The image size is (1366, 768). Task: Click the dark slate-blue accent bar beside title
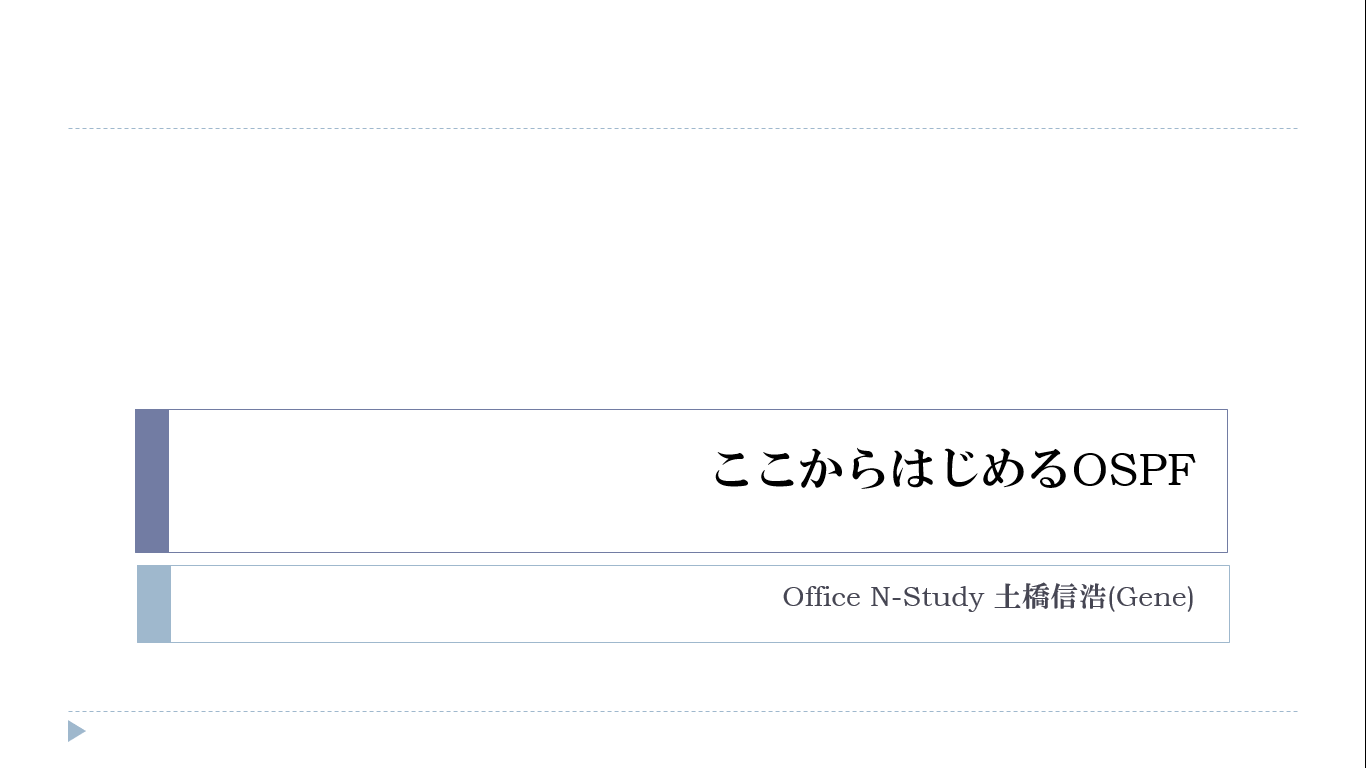152,481
